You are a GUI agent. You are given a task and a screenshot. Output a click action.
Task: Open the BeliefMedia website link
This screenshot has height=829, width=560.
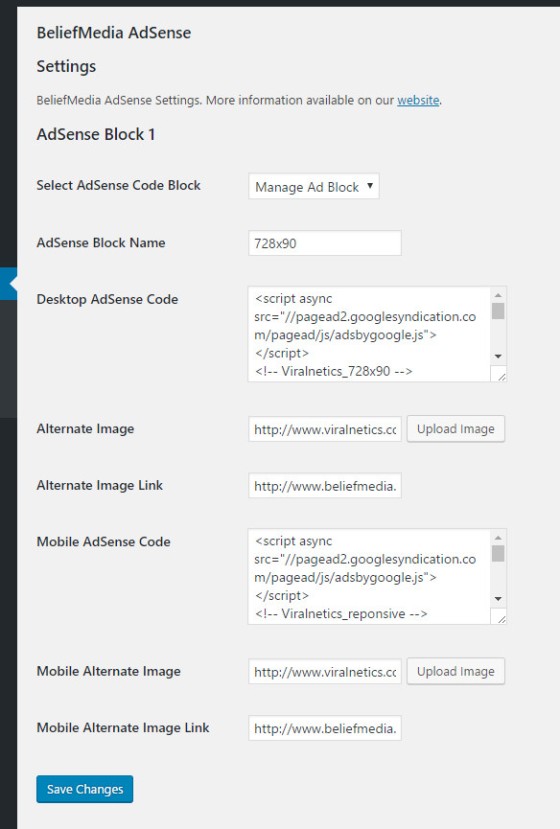[418, 100]
